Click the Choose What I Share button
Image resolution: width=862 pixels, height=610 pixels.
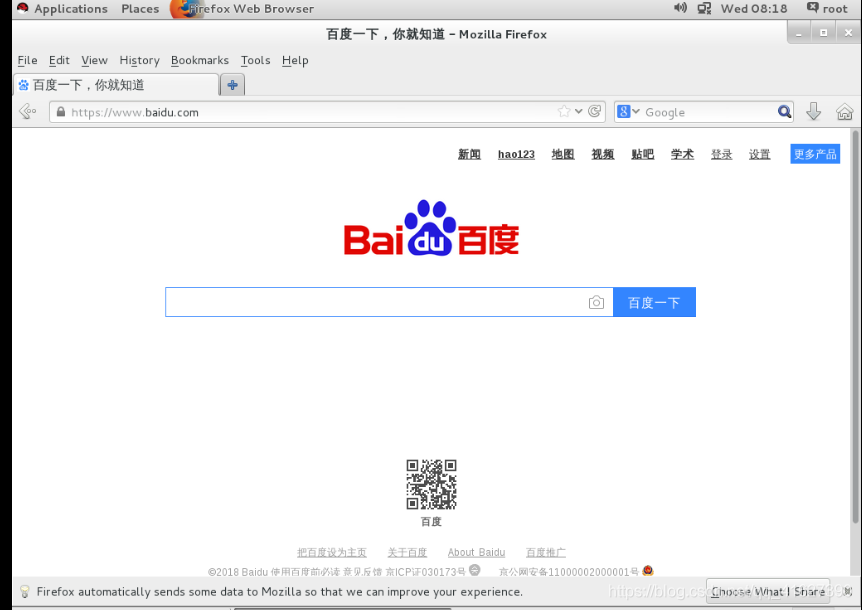(768, 591)
